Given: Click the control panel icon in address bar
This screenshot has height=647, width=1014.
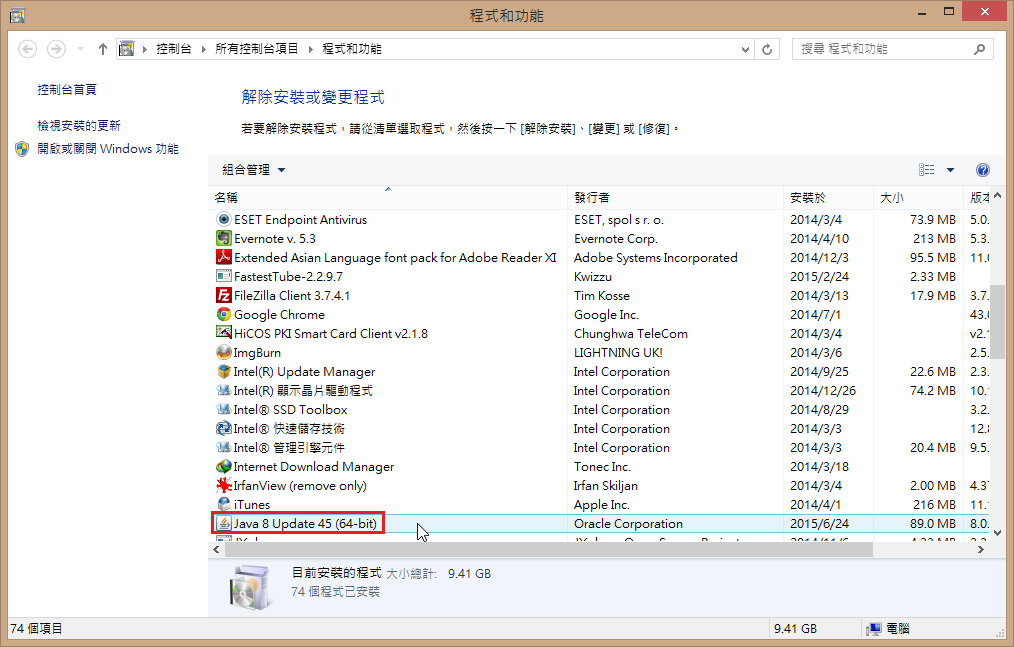Looking at the screenshot, I should click(127, 49).
